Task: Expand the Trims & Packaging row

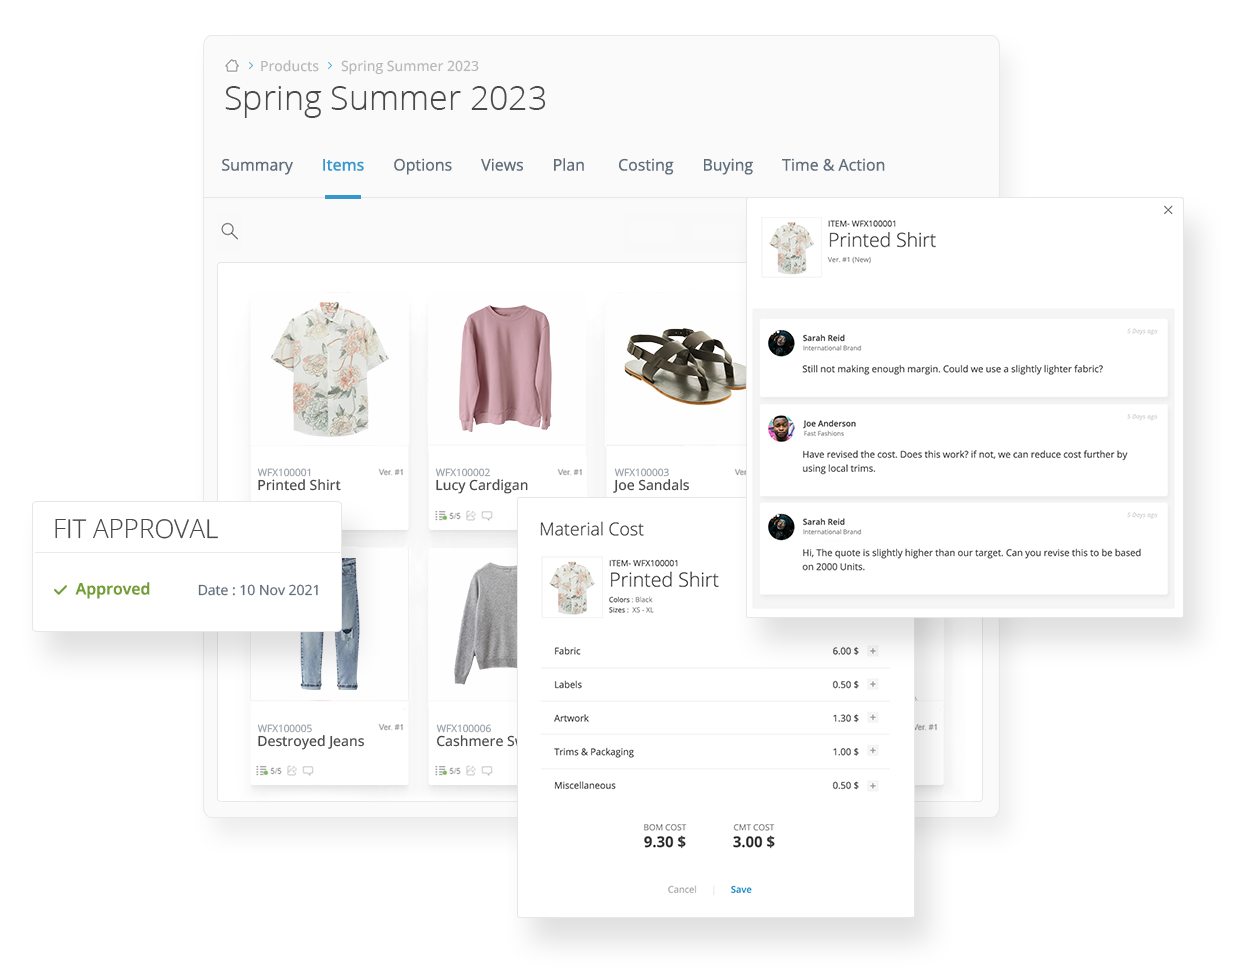Action: coord(873,752)
